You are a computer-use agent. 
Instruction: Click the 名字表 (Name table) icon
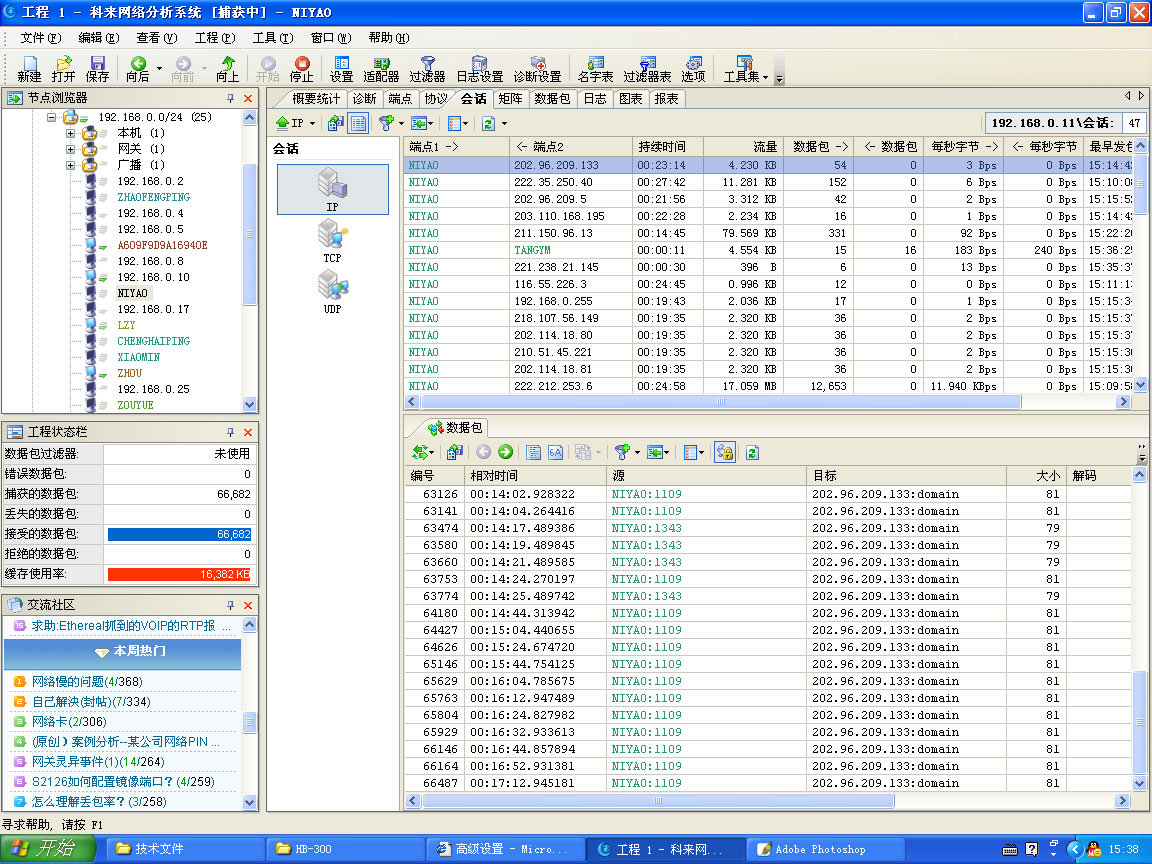point(596,68)
